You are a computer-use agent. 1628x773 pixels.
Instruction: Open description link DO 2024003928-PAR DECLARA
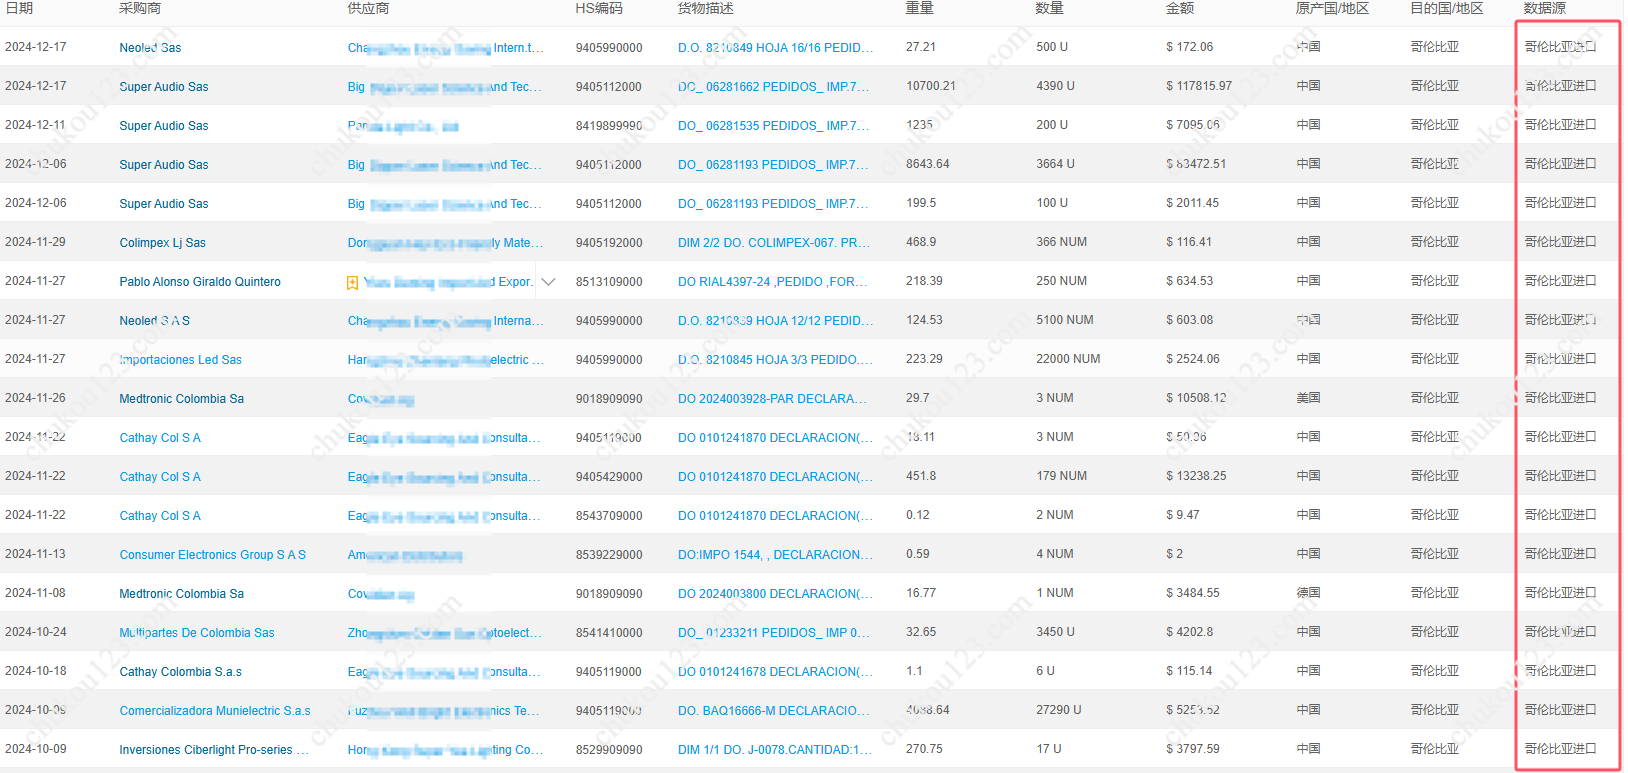point(772,399)
